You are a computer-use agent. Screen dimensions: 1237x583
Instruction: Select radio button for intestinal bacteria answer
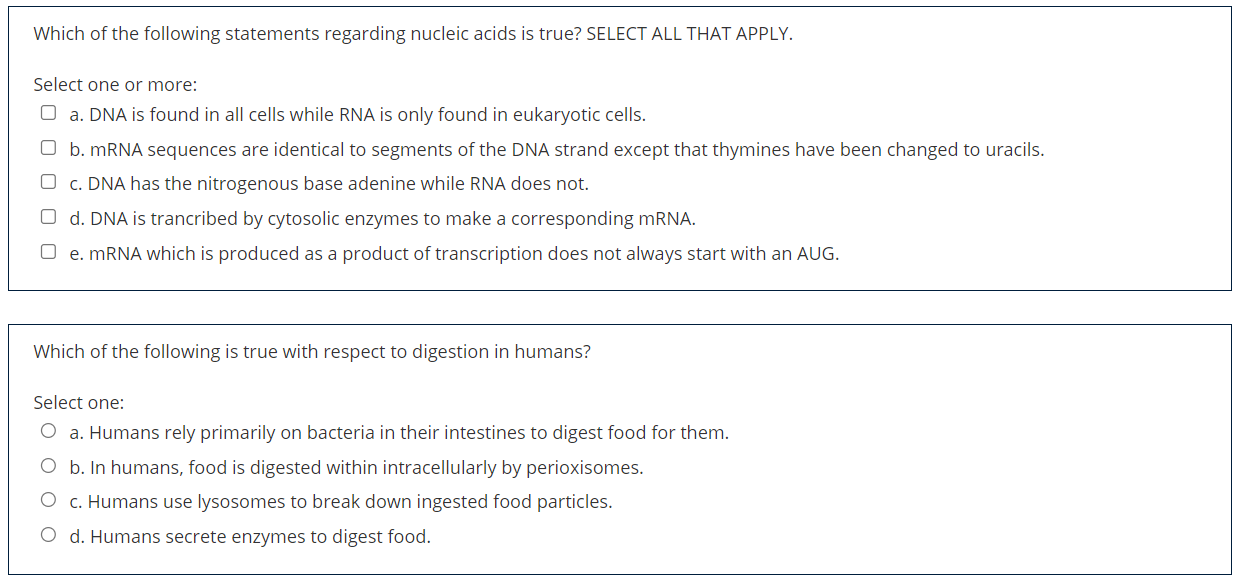tap(47, 430)
